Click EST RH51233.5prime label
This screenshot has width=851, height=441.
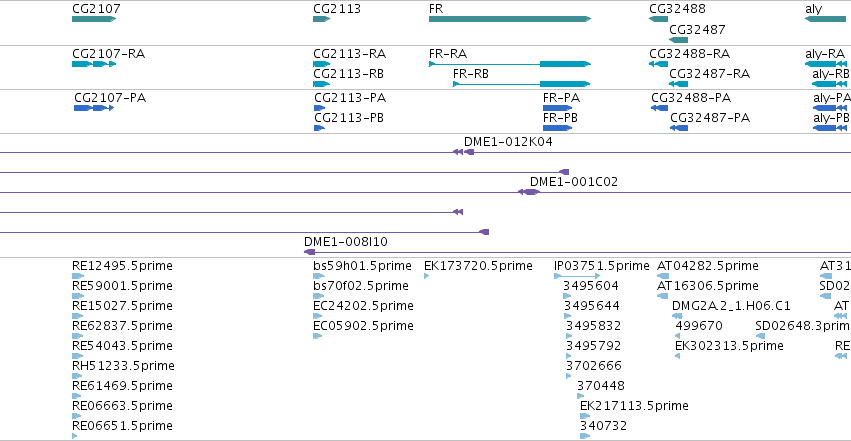tap(123, 366)
